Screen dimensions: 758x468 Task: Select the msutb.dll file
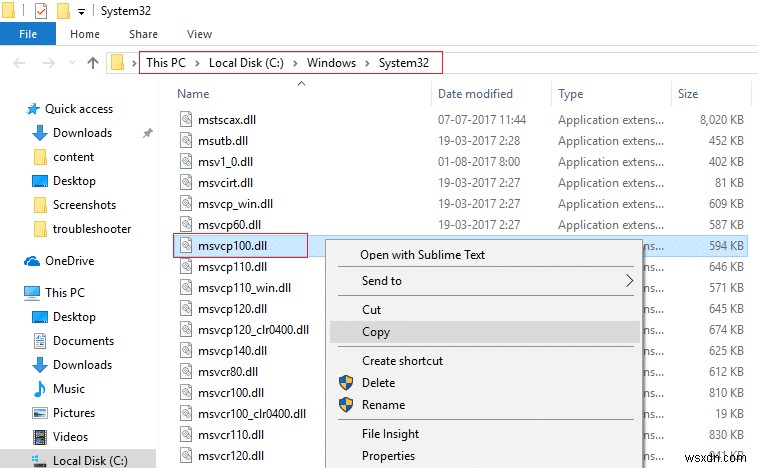click(x=223, y=141)
